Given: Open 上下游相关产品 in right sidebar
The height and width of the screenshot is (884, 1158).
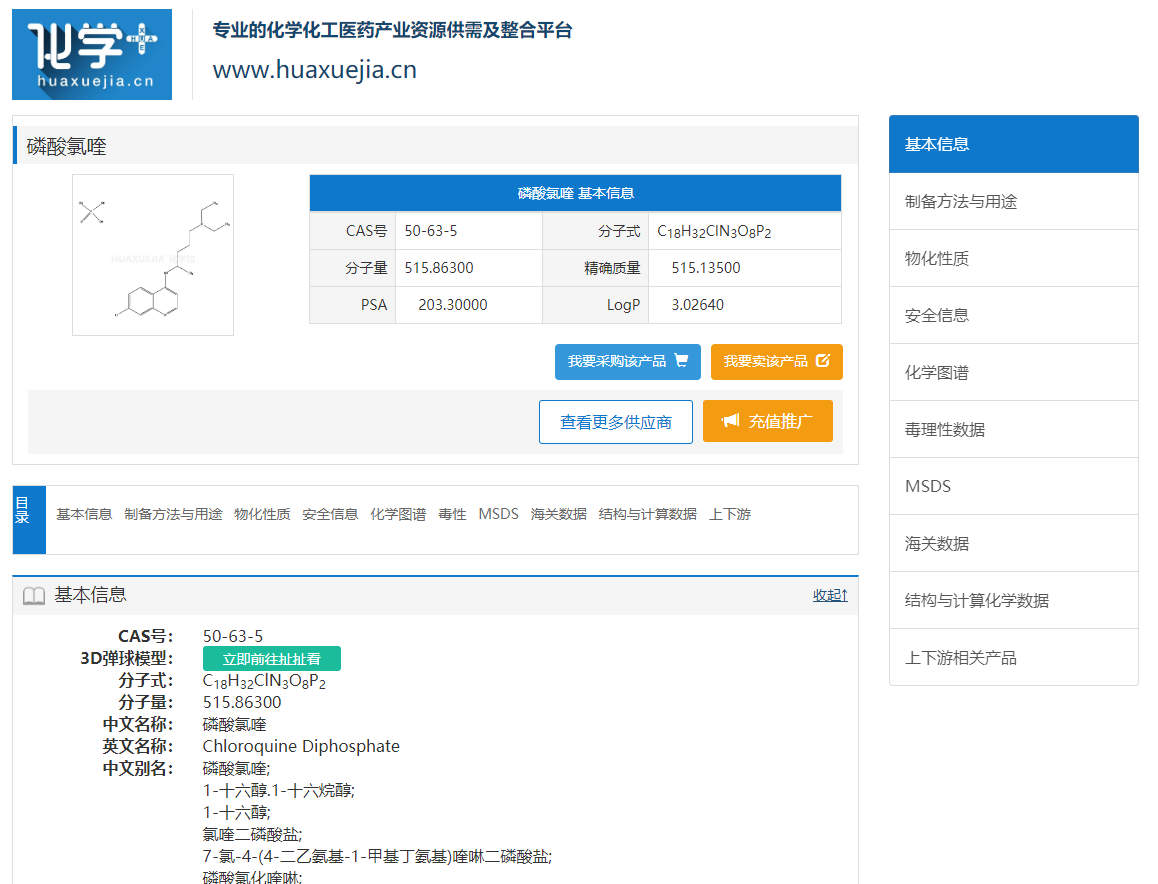Looking at the screenshot, I should 1013,657.
